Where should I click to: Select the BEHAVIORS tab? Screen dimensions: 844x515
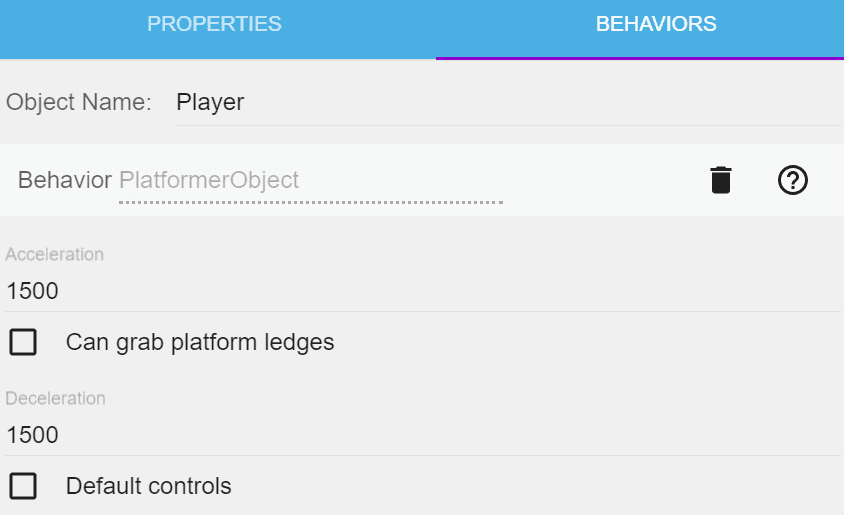coord(656,24)
